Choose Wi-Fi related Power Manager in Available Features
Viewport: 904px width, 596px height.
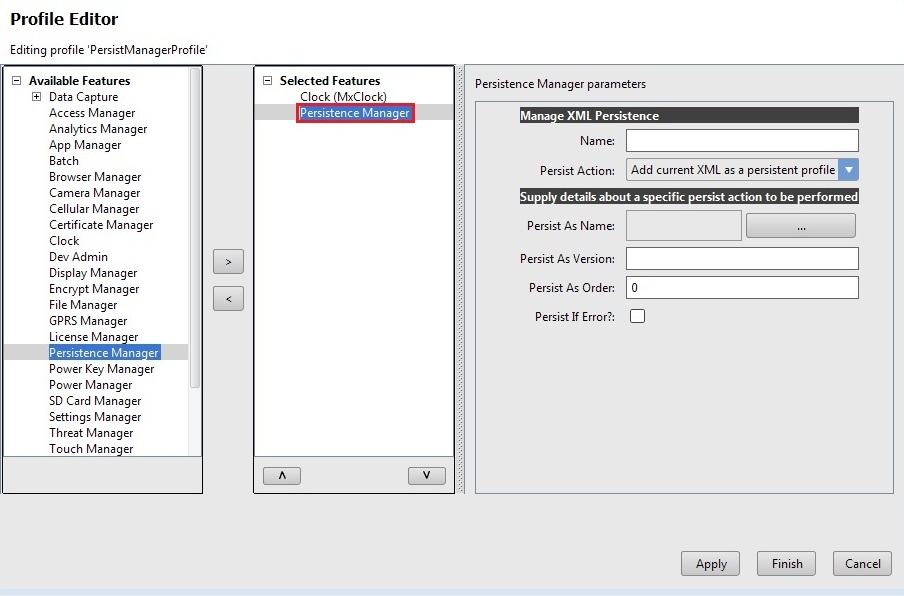(x=91, y=385)
